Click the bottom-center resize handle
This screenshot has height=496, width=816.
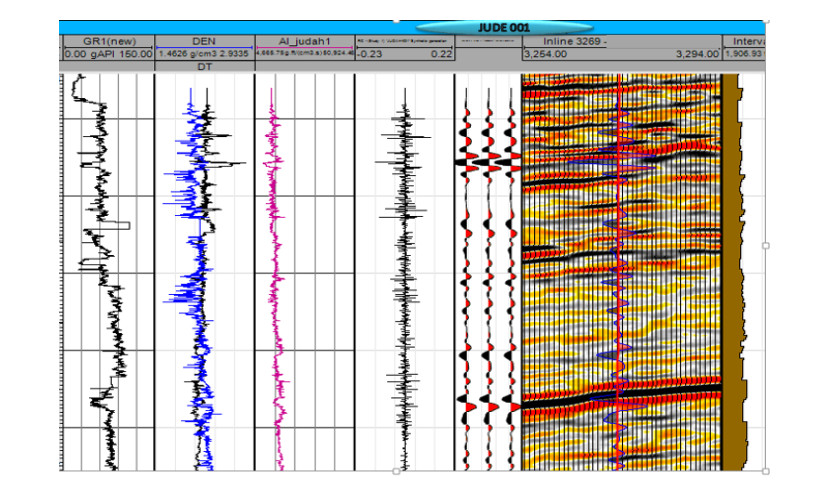point(396,470)
